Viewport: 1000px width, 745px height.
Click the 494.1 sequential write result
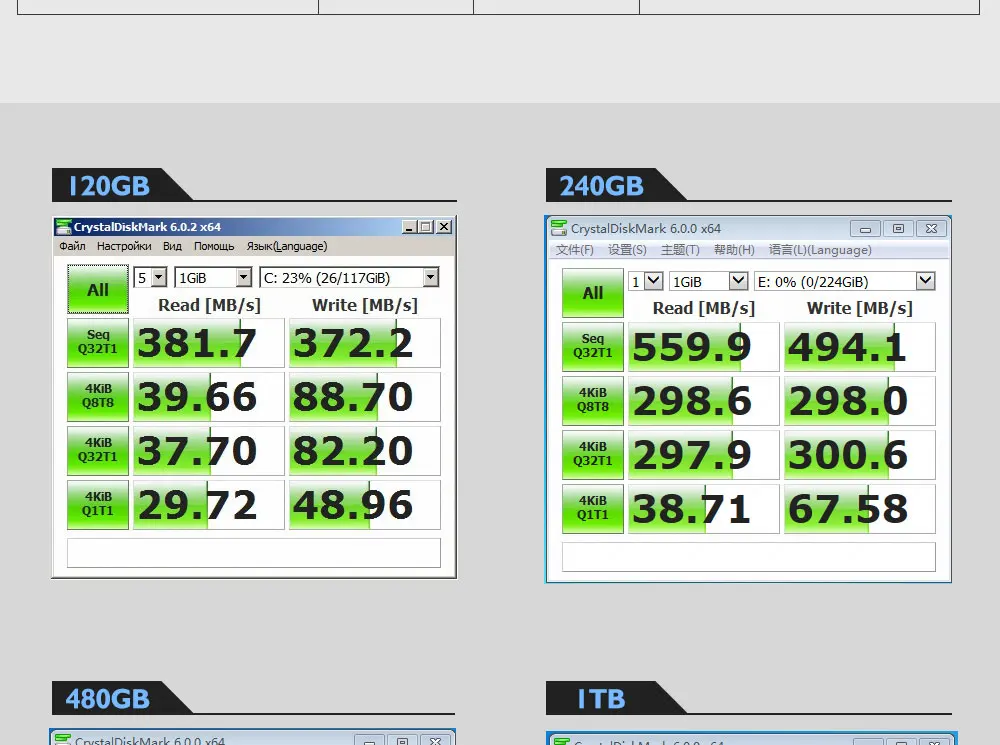point(860,347)
